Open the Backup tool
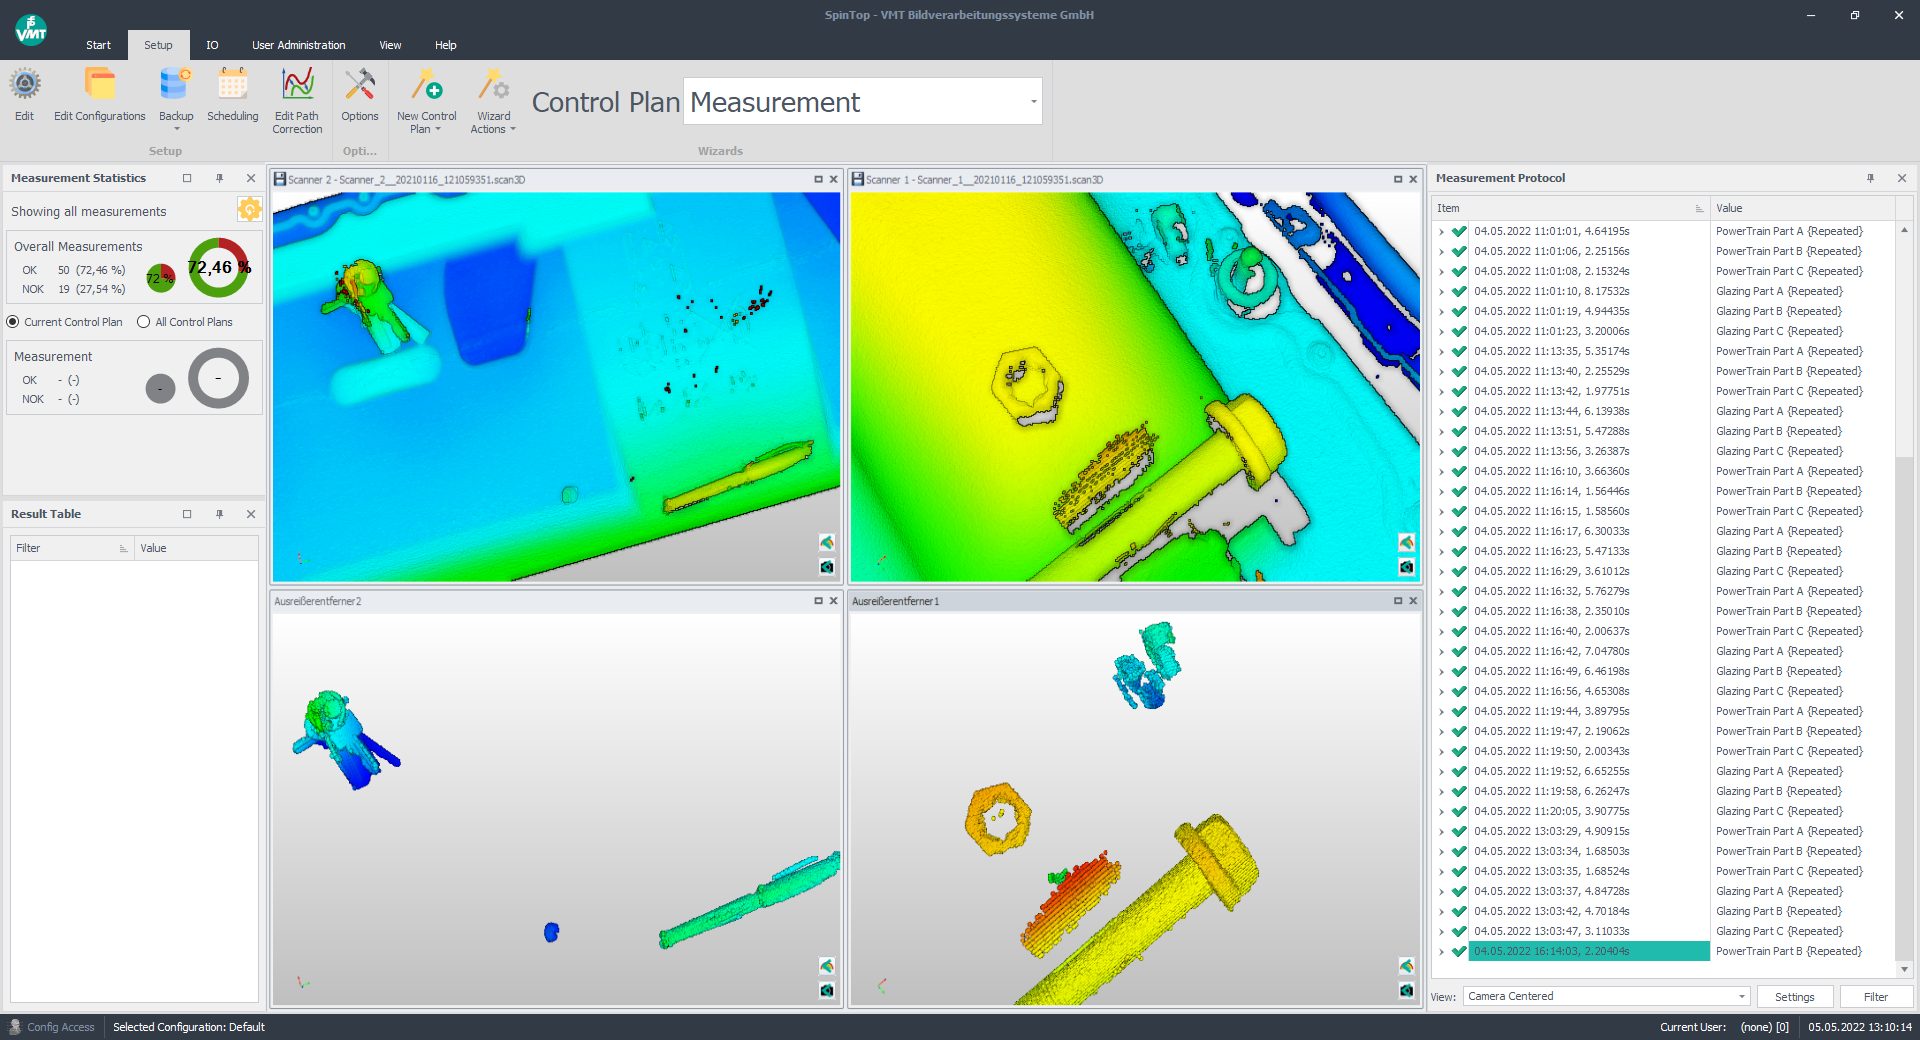Screen dimensions: 1920x1040 click(x=176, y=95)
